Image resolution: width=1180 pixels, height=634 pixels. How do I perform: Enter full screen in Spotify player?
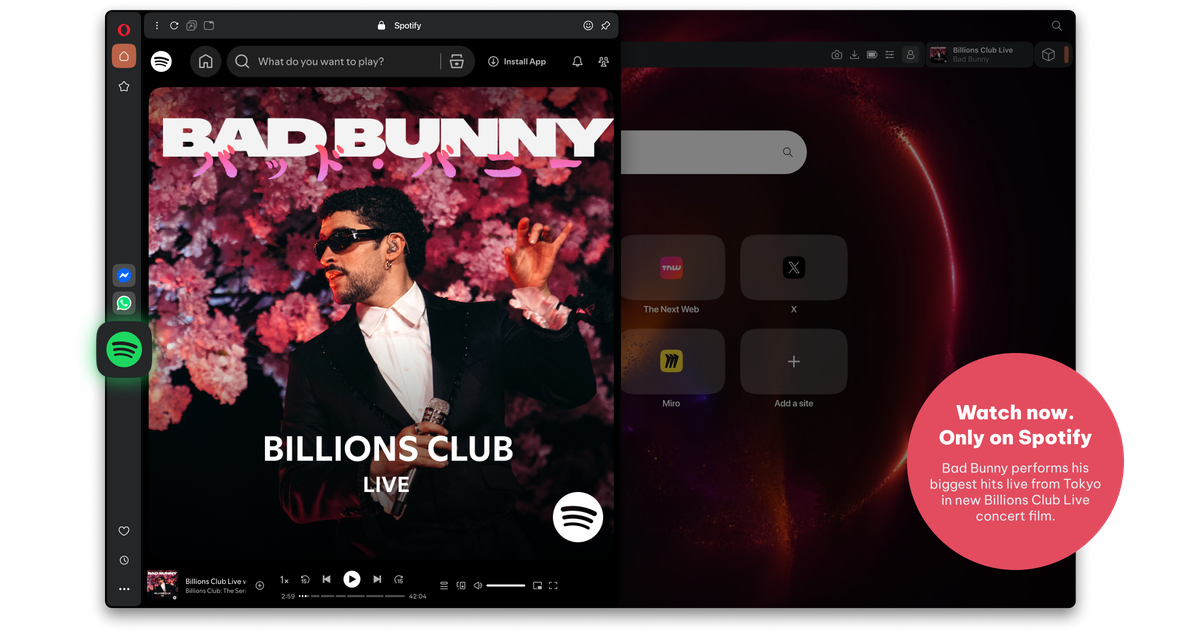pos(553,586)
